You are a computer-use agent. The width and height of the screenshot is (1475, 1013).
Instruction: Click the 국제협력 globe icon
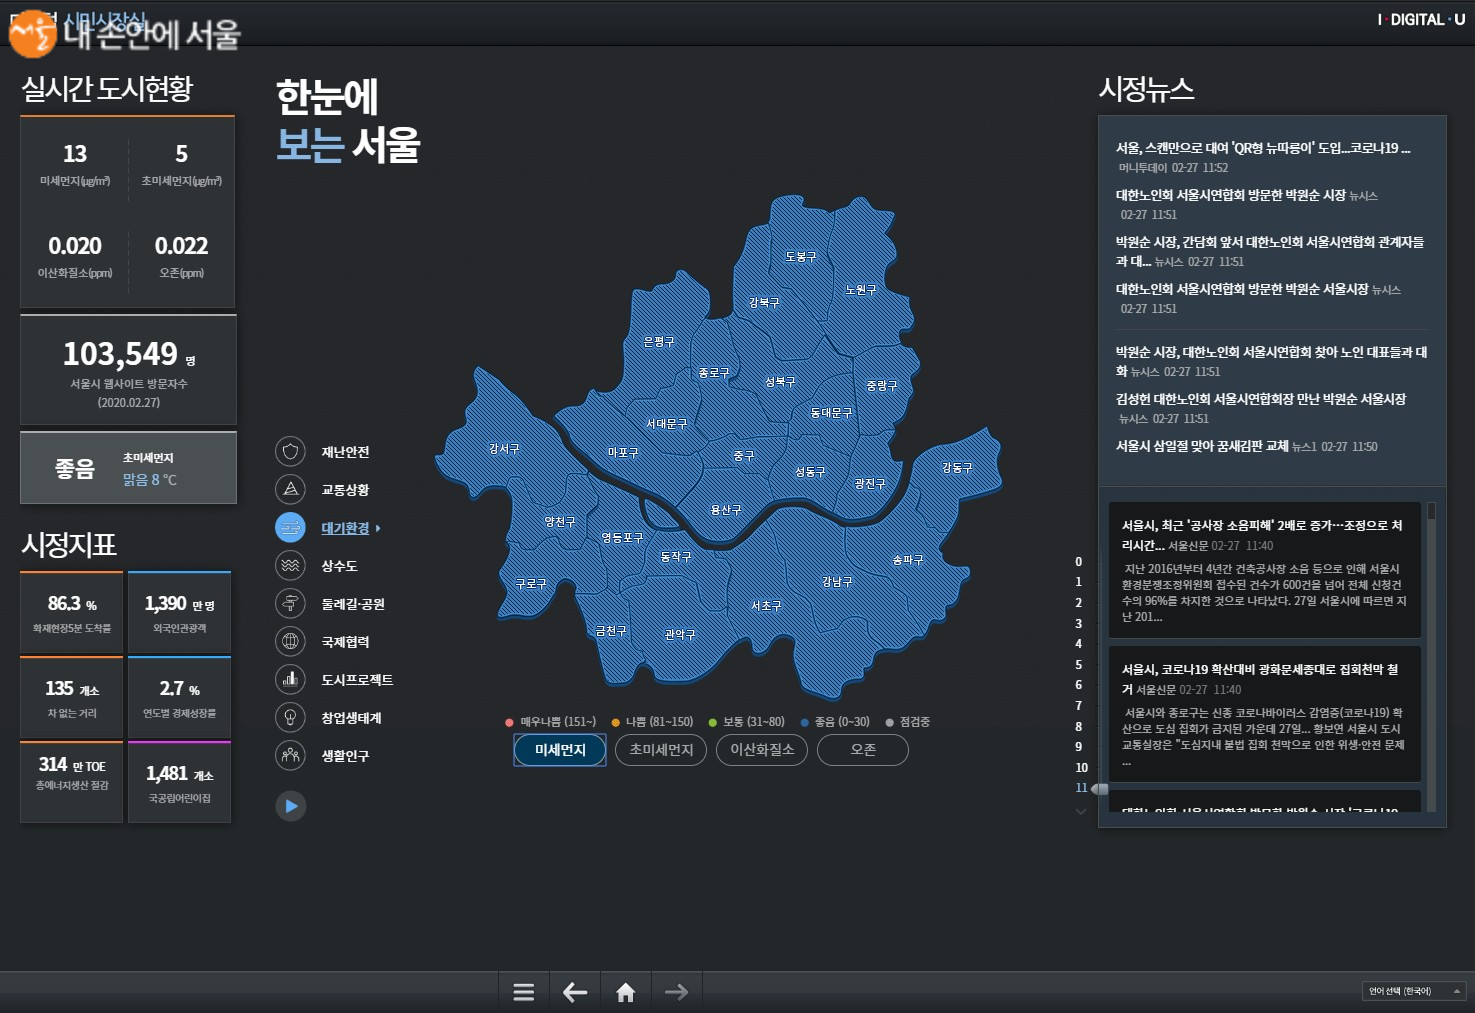click(290, 641)
